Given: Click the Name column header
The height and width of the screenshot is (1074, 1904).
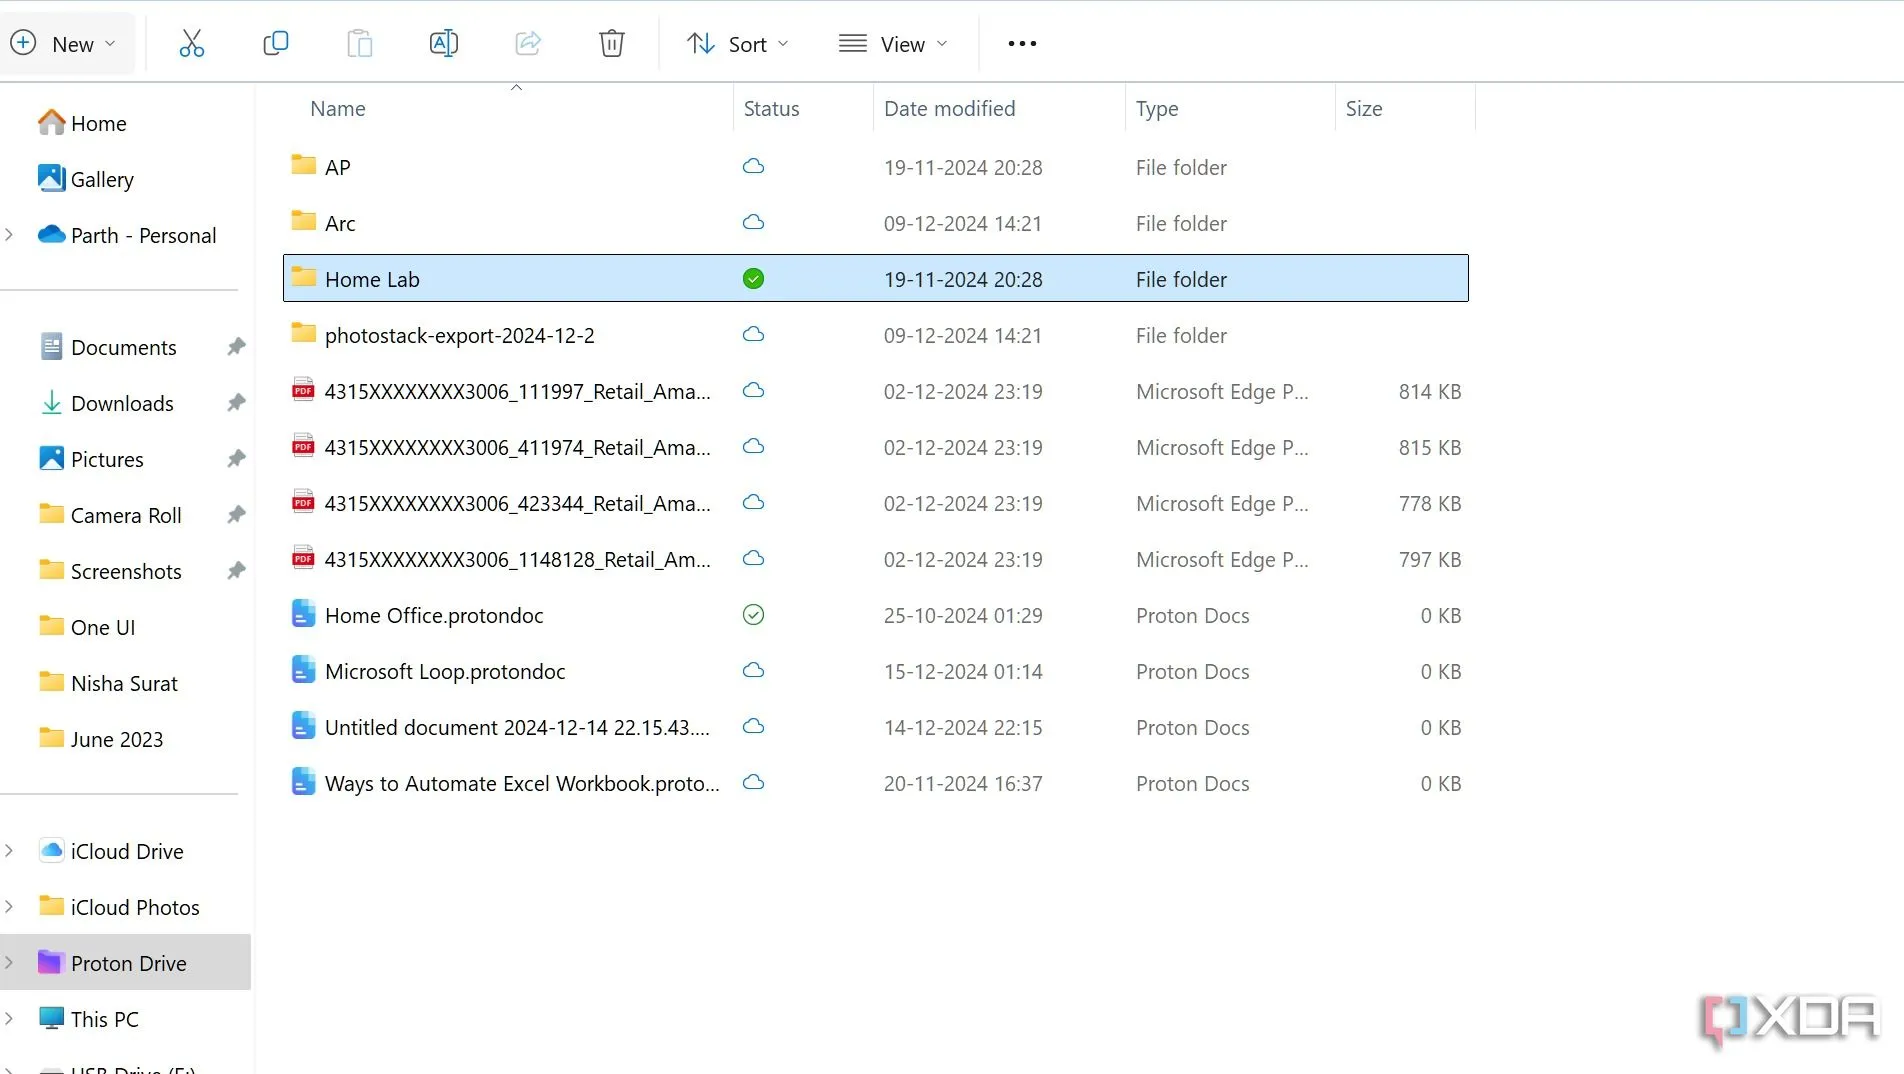Looking at the screenshot, I should pos(338,109).
